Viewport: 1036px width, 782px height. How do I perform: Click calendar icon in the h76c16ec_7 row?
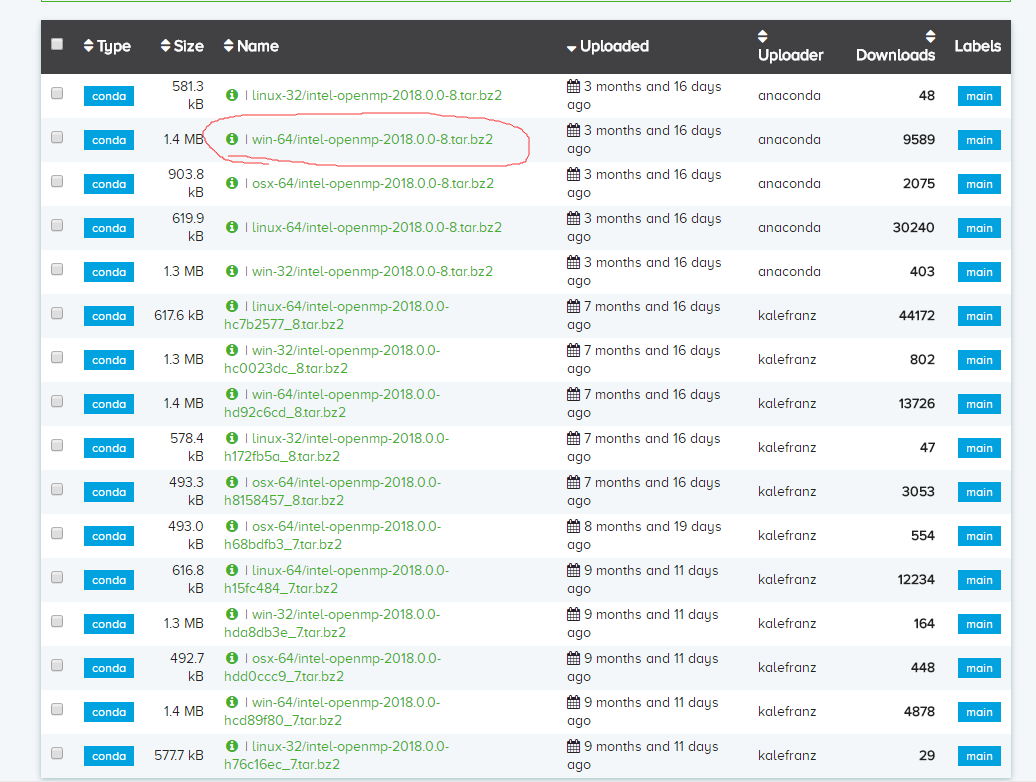(x=574, y=746)
